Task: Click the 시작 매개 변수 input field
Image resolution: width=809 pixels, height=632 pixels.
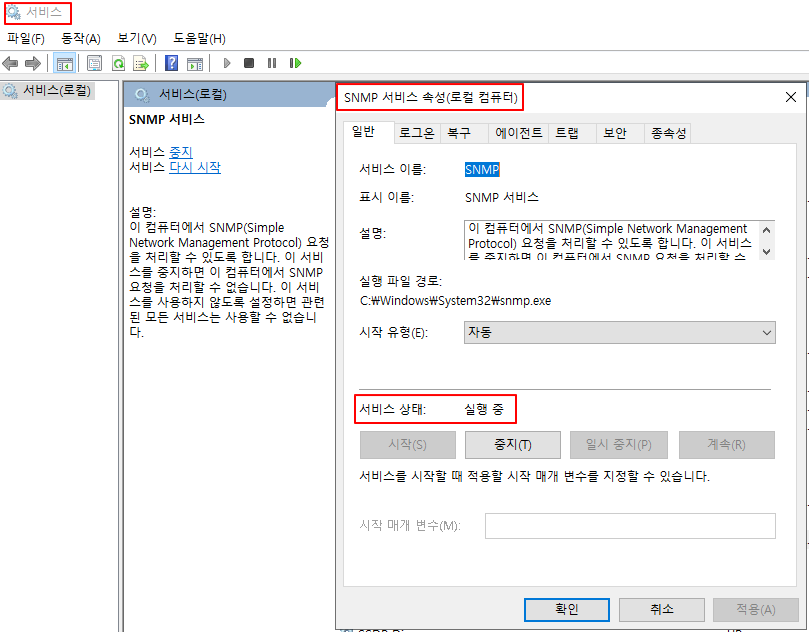Action: click(x=630, y=526)
